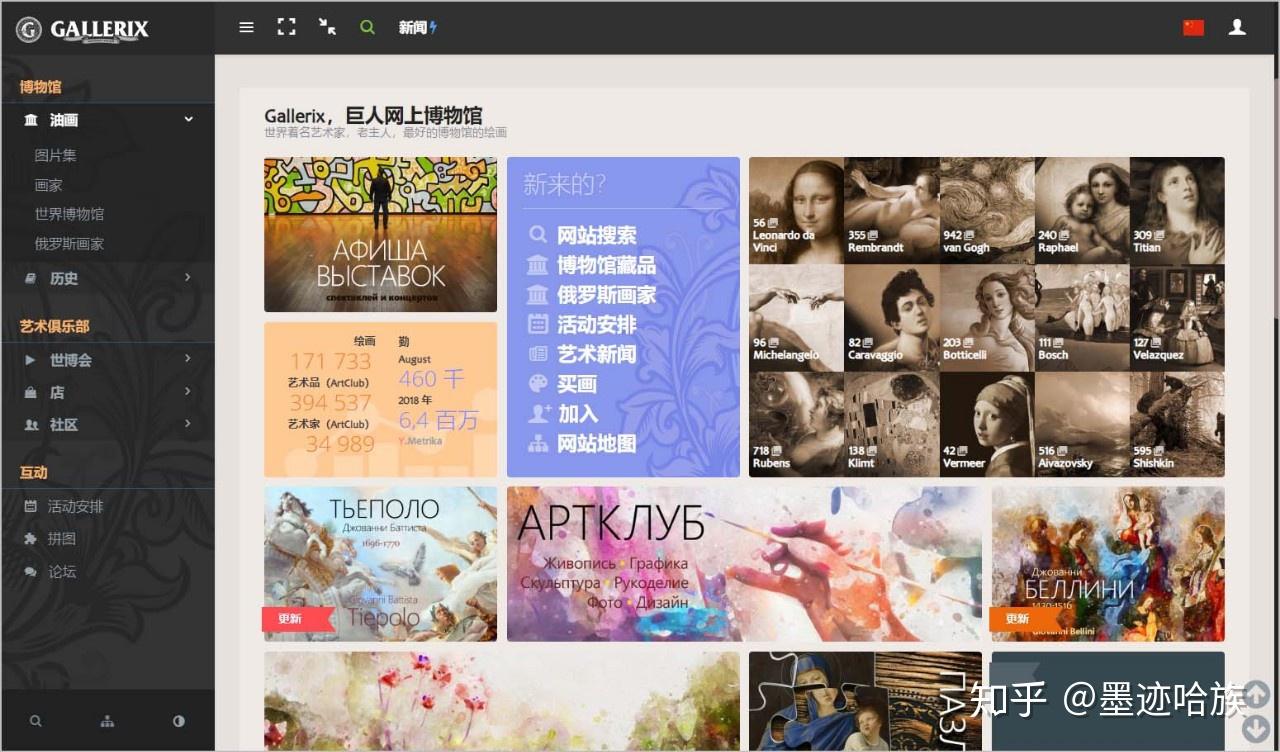The height and width of the screenshot is (752, 1280).
Task: Open the 新闻 news menu in the top bar
Action: 418,28
